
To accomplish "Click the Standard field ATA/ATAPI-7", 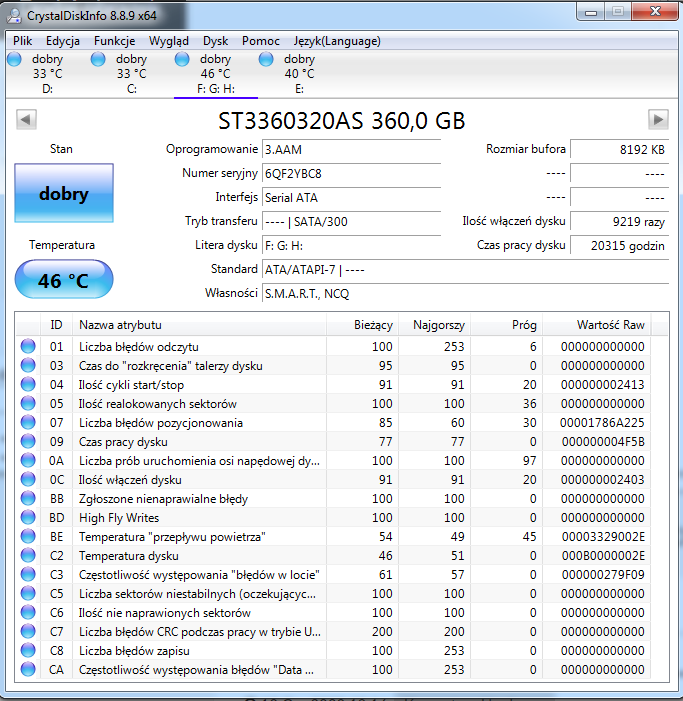I will point(465,270).
